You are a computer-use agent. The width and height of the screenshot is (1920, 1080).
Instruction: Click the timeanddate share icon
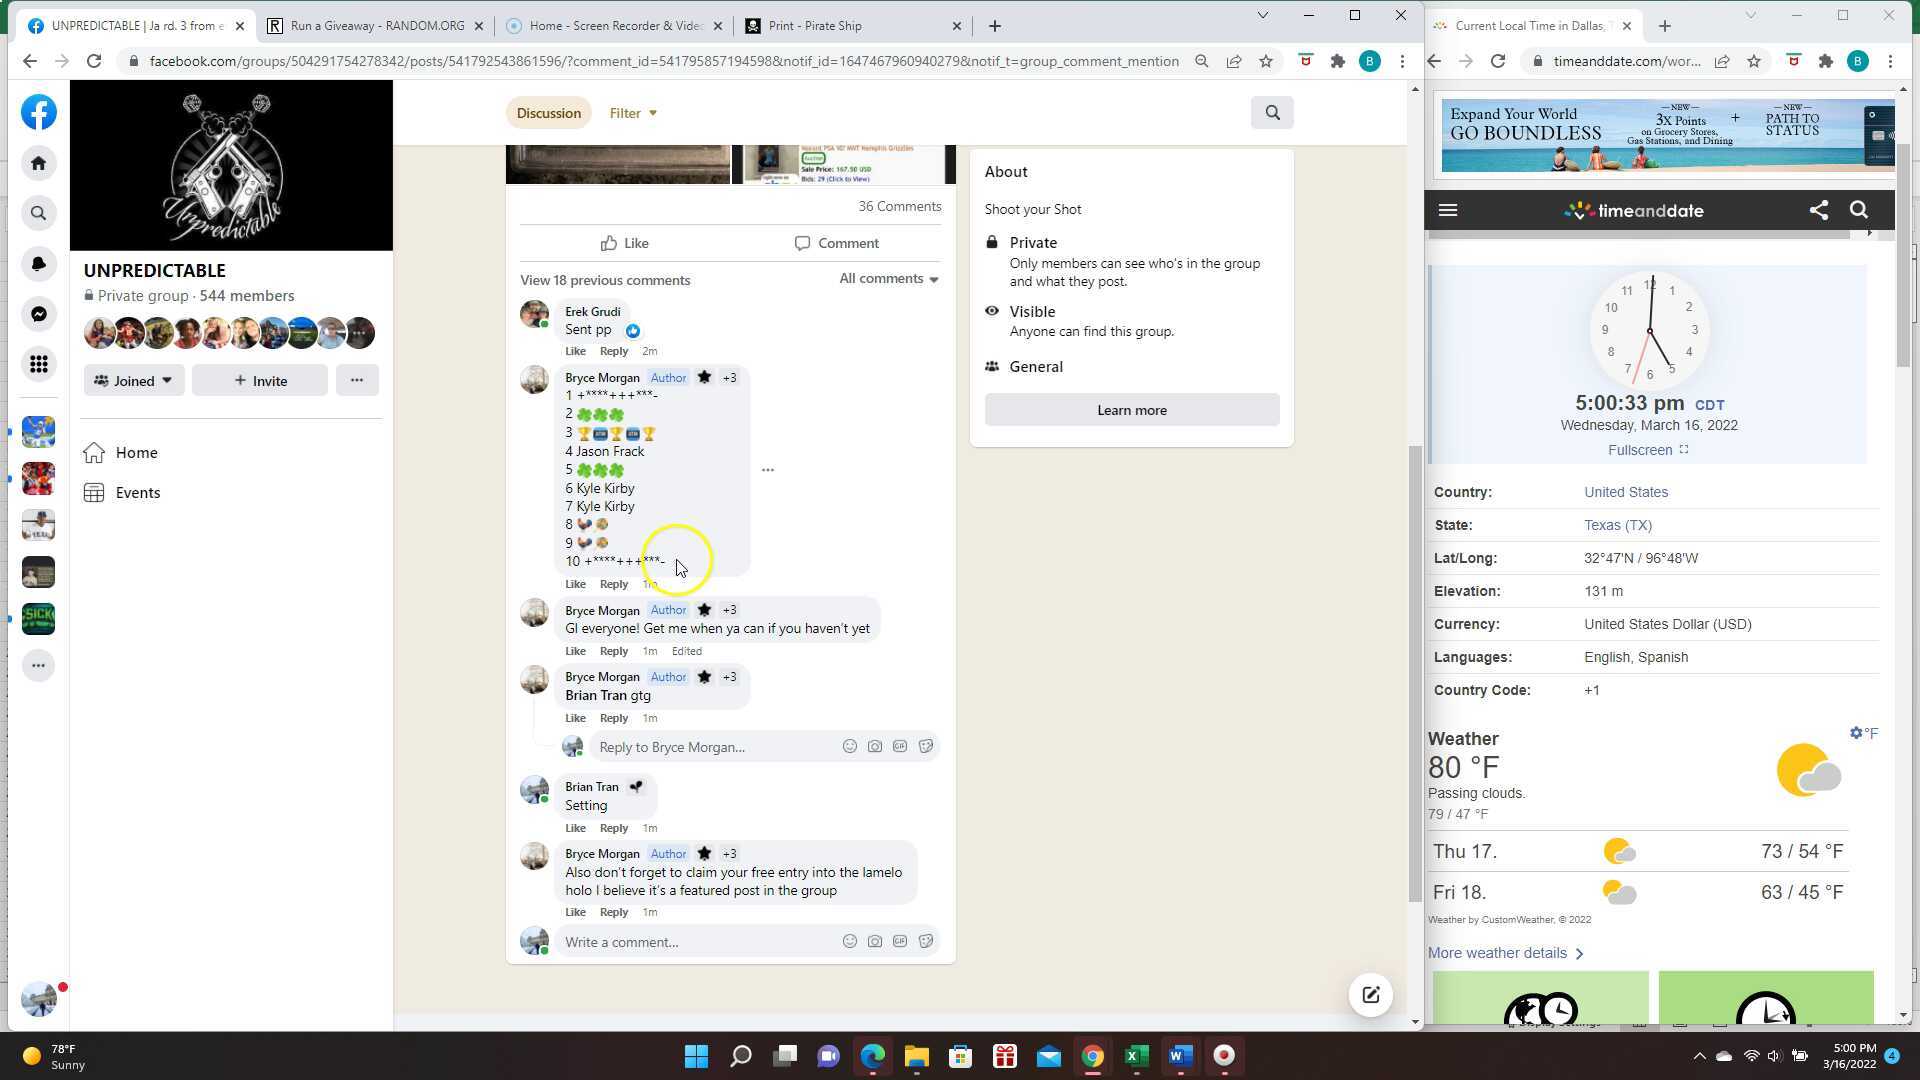tap(1819, 210)
